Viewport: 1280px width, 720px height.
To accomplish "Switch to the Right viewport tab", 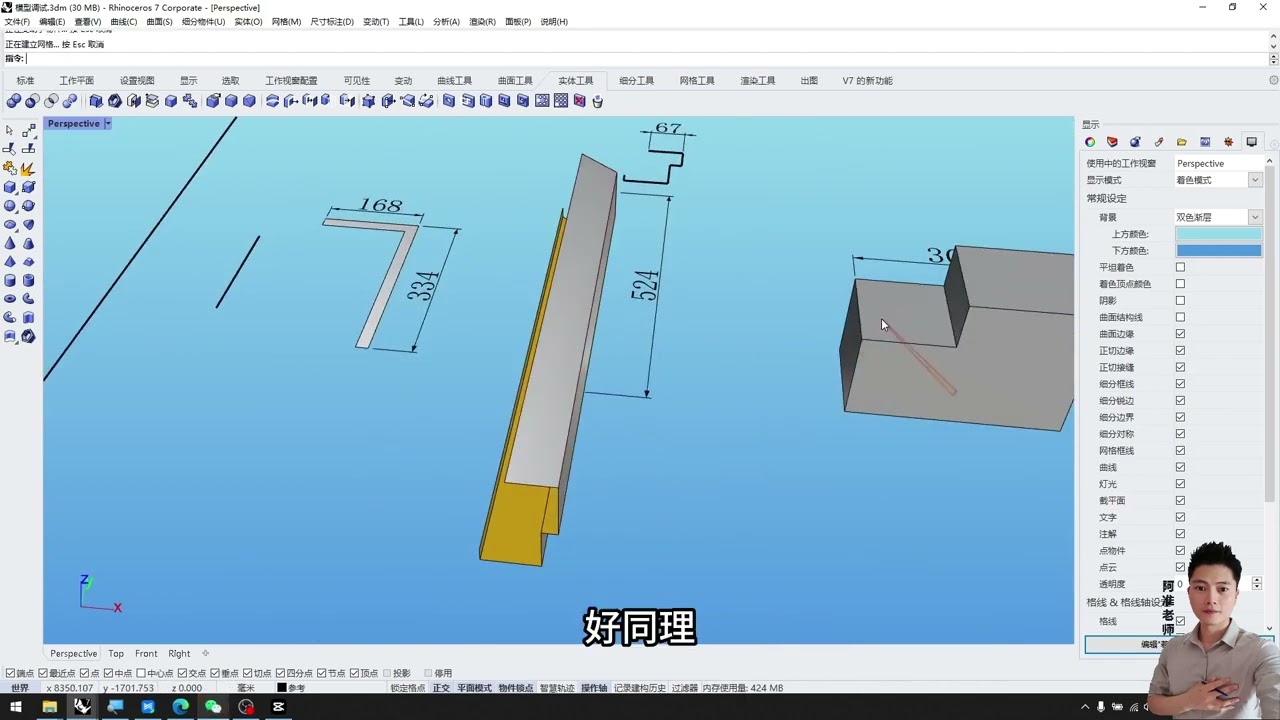I will 179,653.
